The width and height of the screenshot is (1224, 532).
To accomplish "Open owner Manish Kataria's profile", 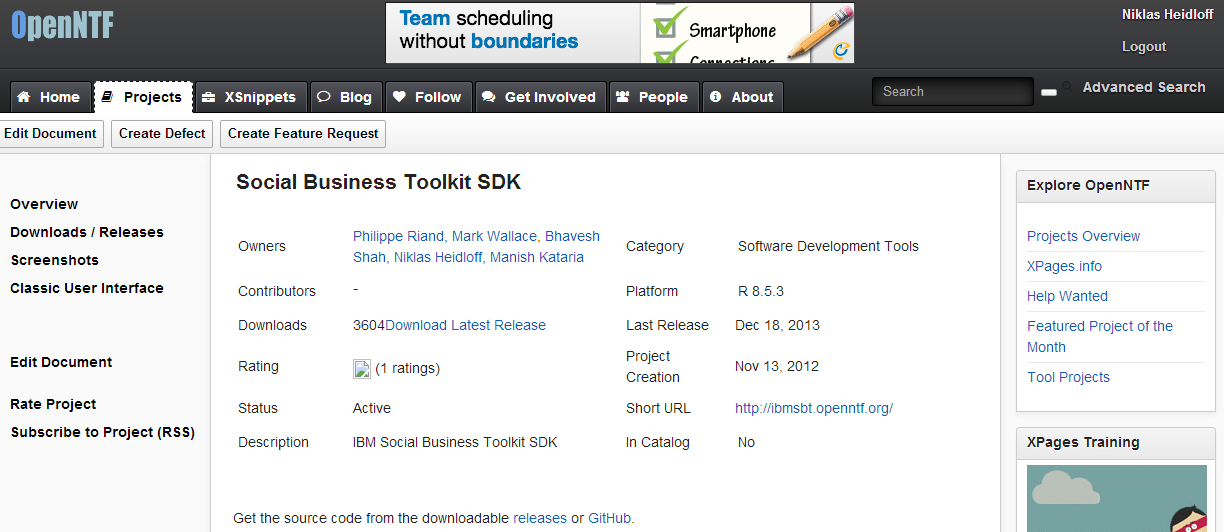I will 537,257.
